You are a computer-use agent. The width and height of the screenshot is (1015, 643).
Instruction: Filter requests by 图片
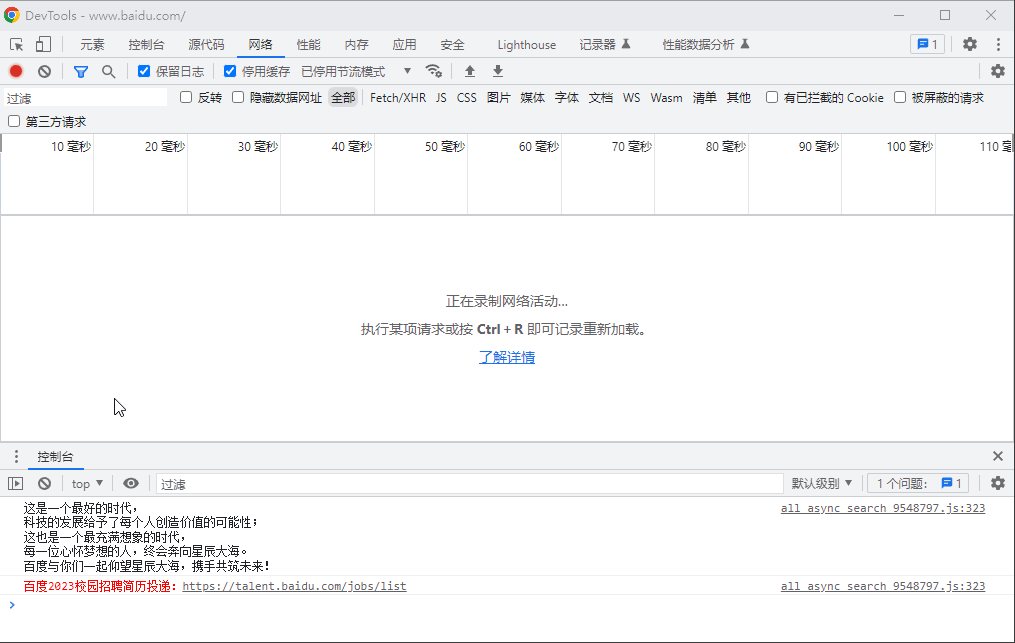[x=498, y=98]
